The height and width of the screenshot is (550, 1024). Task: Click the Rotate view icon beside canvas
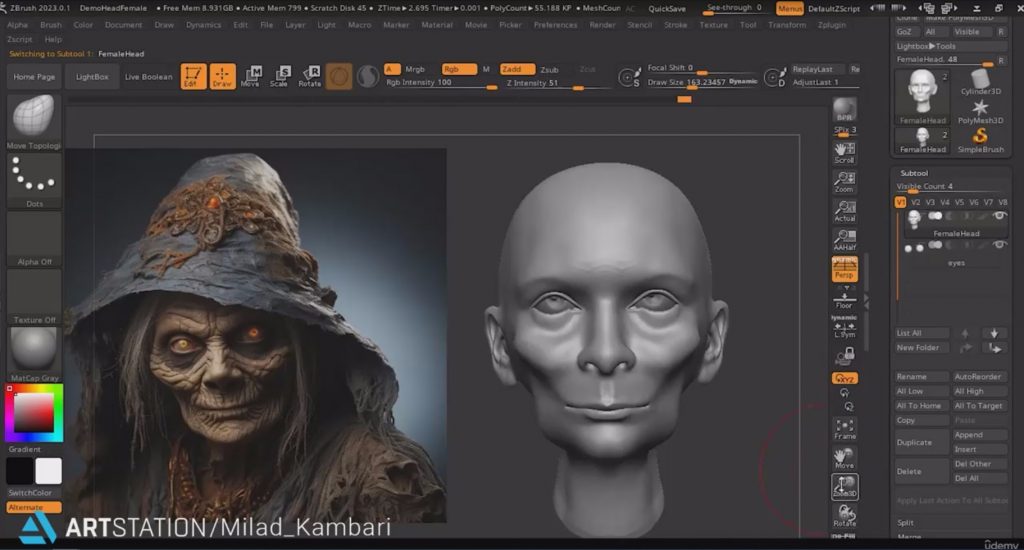pyautogui.click(x=844, y=516)
